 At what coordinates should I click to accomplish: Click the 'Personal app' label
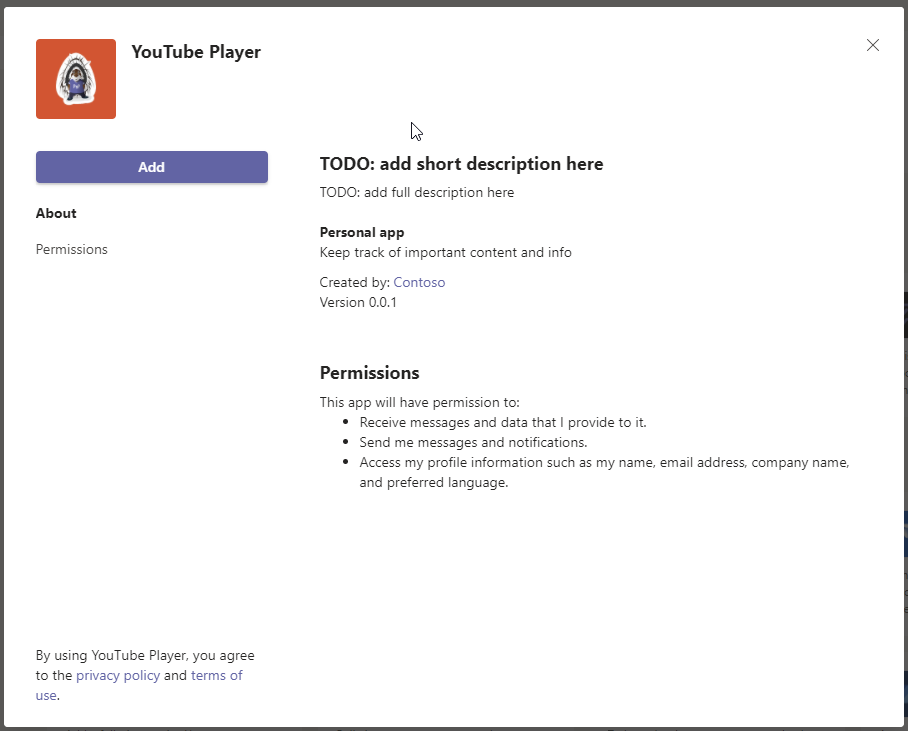point(362,232)
